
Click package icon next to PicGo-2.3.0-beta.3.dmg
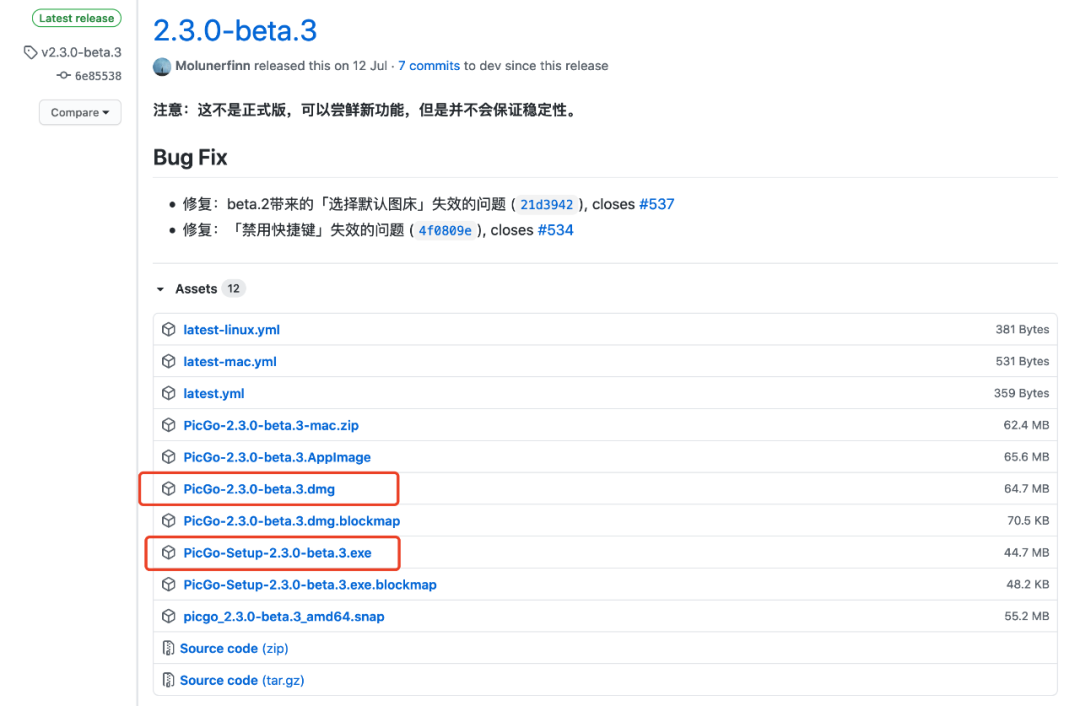[169, 489]
